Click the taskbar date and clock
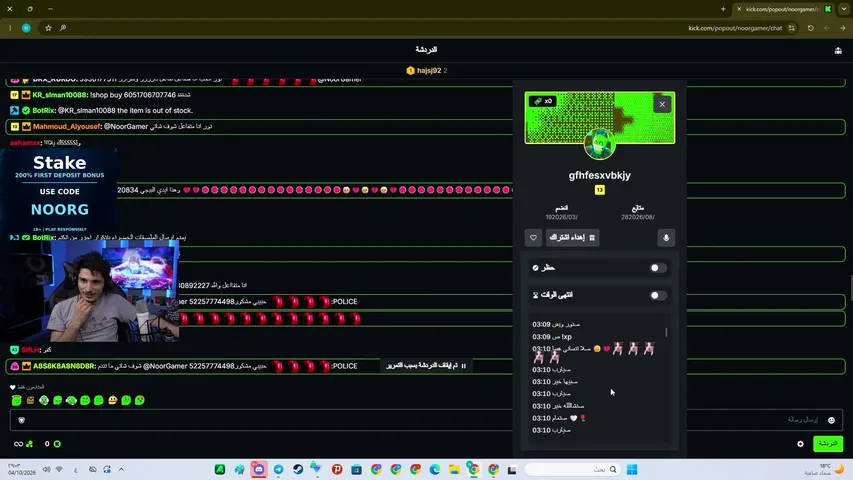The height and width of the screenshot is (480, 853). [21, 469]
